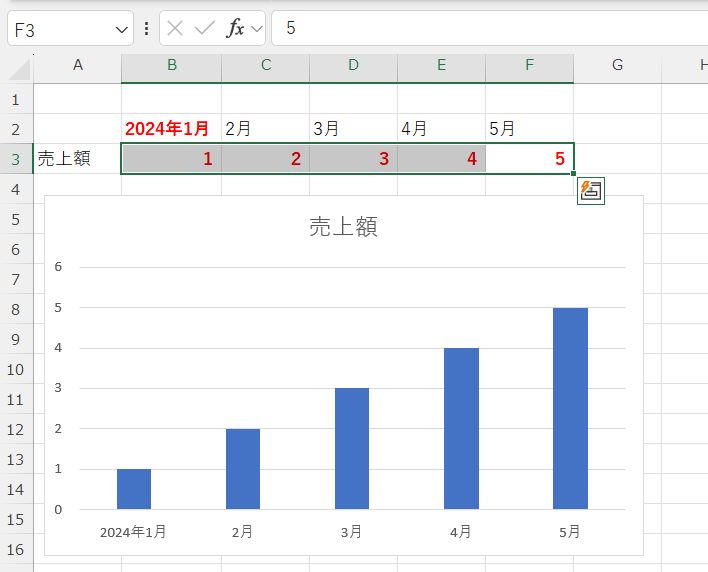Screen dimensions: 708x572
Task: Select column C header
Action: point(266,65)
